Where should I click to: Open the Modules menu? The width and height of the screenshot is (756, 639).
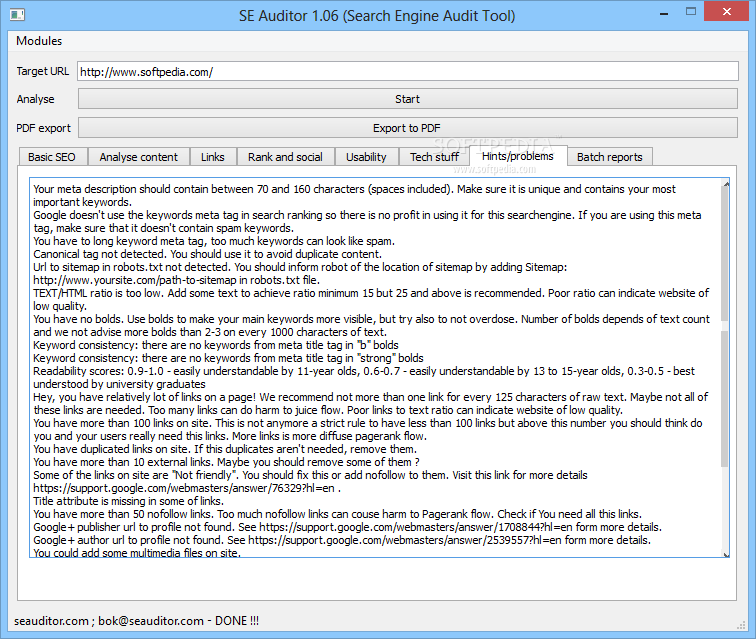(39, 41)
